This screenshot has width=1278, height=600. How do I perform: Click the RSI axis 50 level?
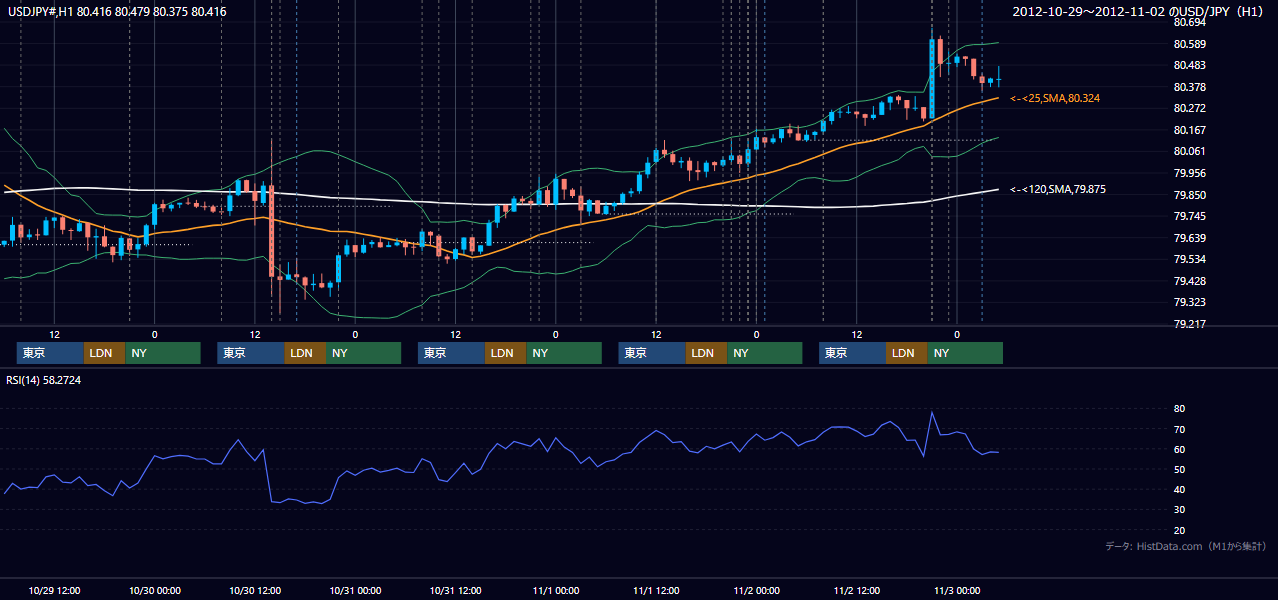coord(1179,469)
